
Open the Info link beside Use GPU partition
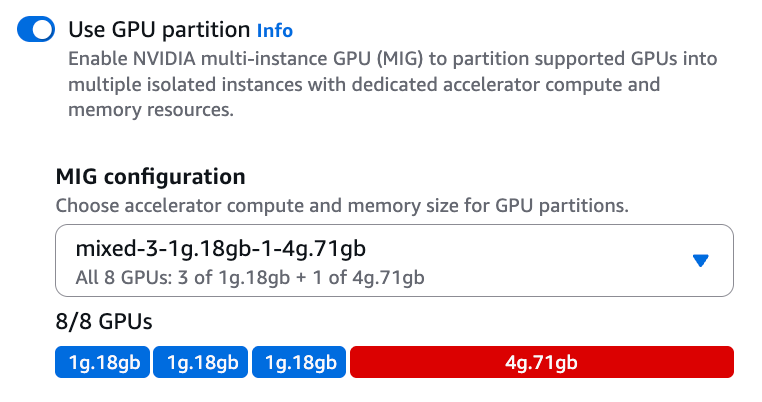pyautogui.click(x=275, y=31)
